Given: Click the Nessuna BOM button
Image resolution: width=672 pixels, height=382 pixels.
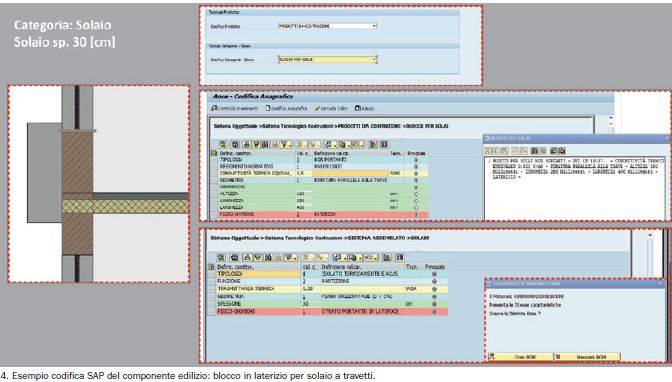Looking at the screenshot, I should pyautogui.click(x=587, y=357).
